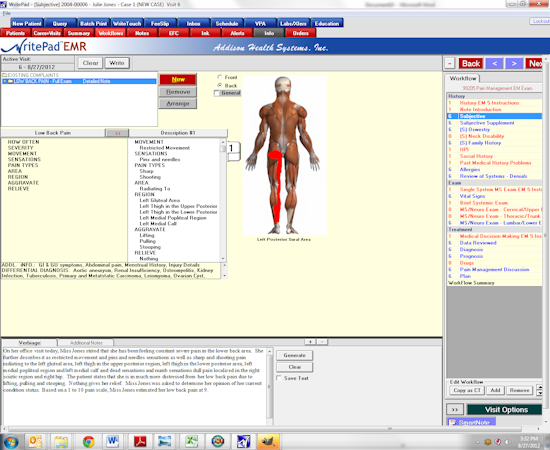Open Adobe Acrobat PDF icon in taskbar

point(140,442)
